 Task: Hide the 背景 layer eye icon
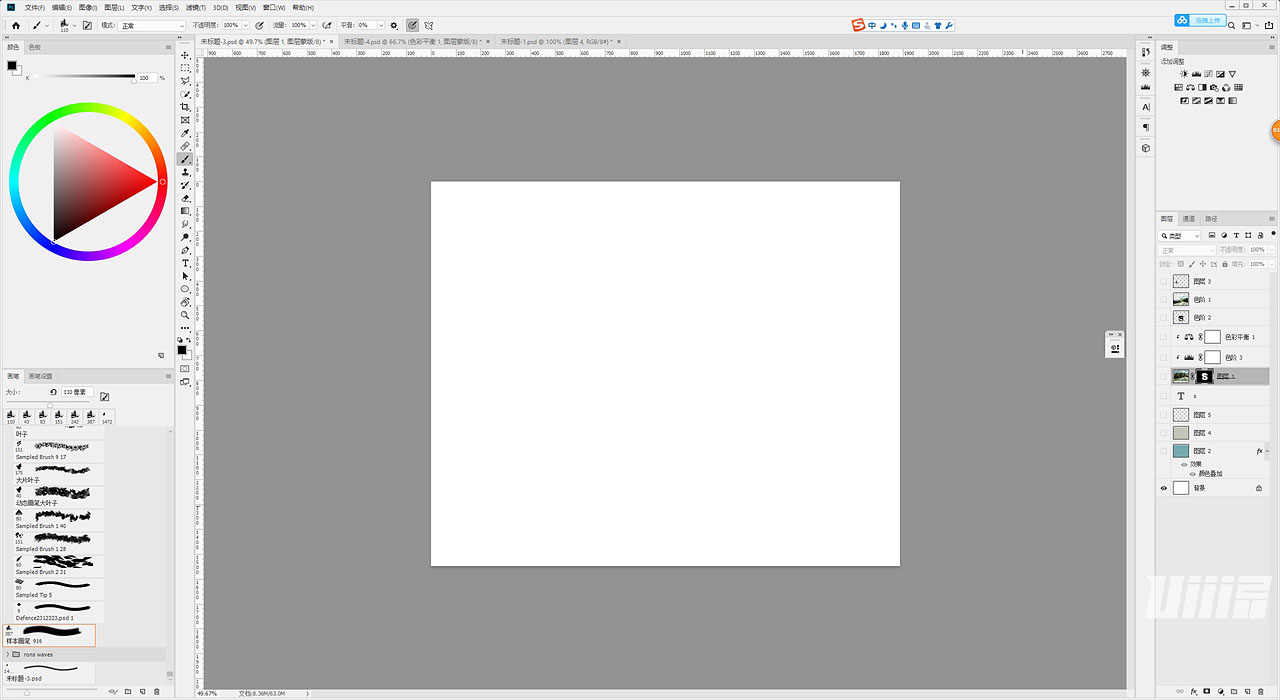[x=1163, y=488]
